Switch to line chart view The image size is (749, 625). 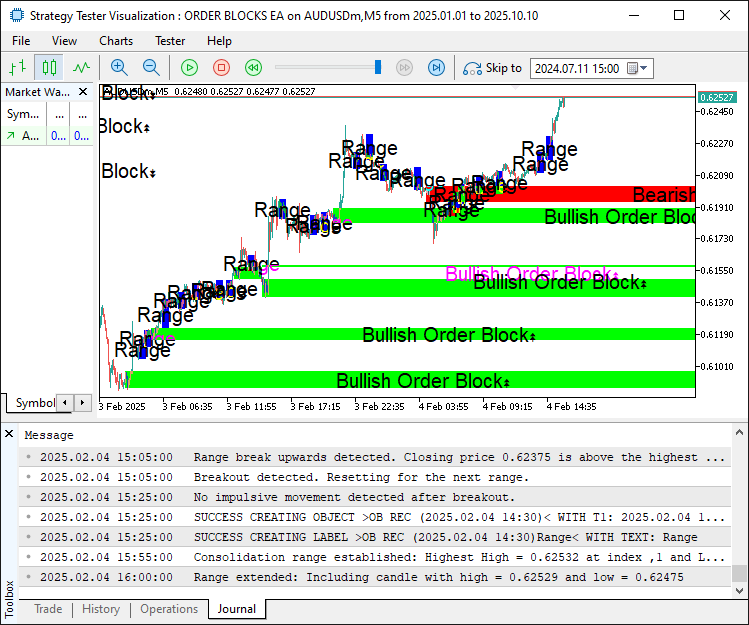click(x=80, y=68)
